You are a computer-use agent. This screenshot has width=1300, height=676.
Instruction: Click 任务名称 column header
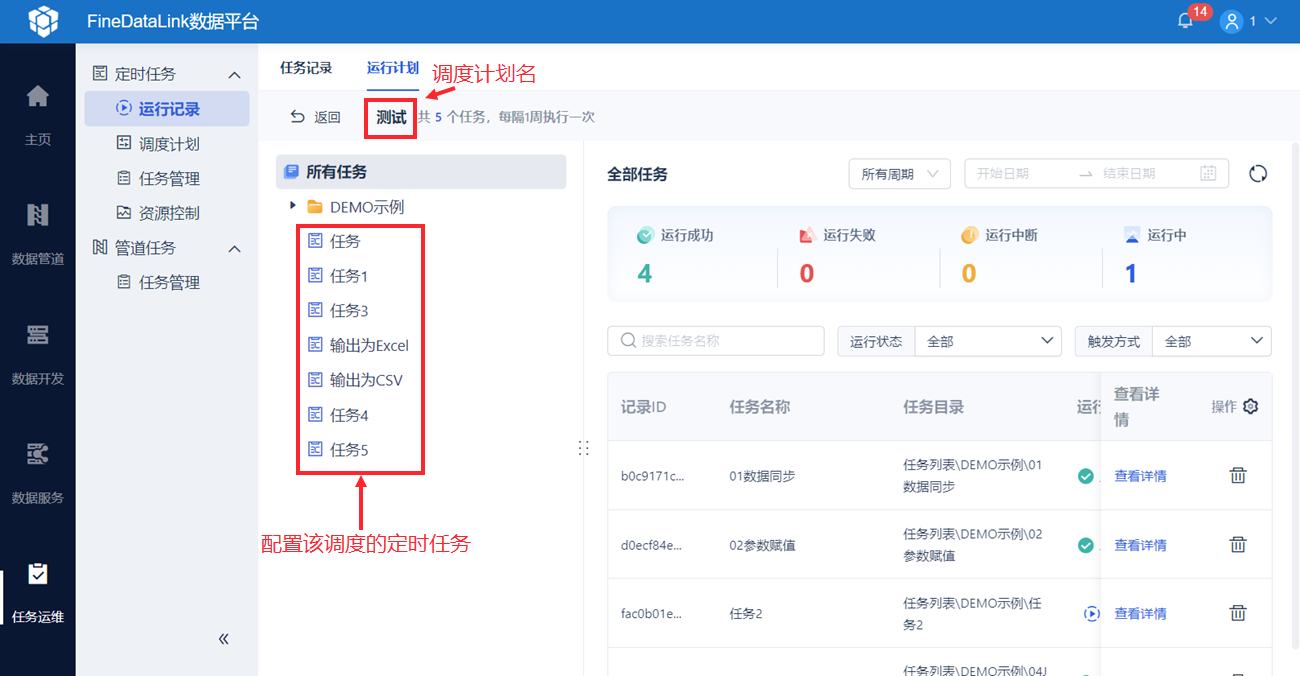pyautogui.click(x=760, y=407)
